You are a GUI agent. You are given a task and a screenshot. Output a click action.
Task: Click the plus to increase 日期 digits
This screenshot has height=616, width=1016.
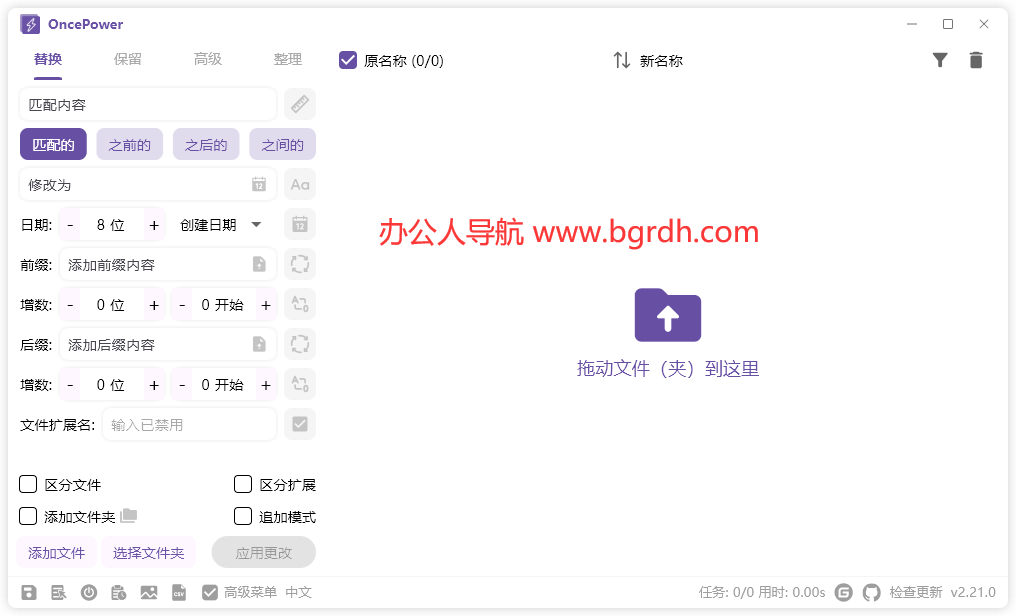point(154,224)
